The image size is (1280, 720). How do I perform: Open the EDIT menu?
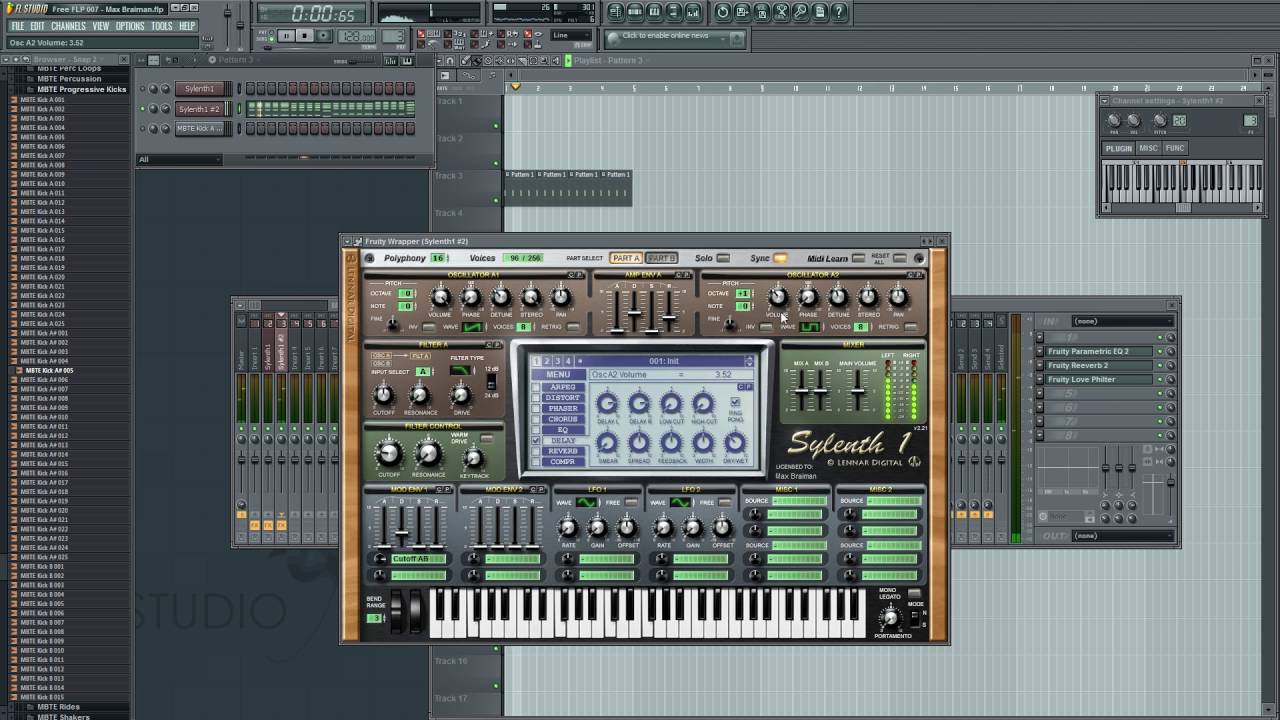tap(37, 26)
